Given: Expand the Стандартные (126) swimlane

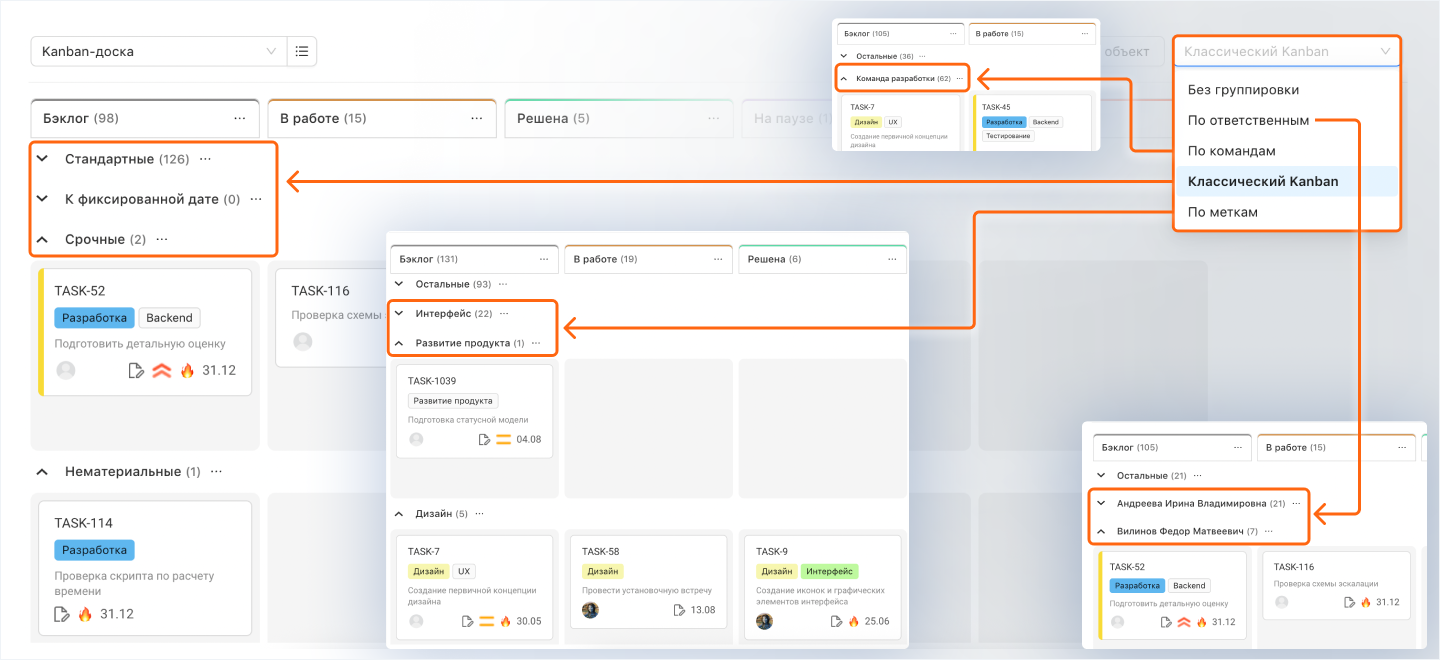Looking at the screenshot, I should (42, 159).
